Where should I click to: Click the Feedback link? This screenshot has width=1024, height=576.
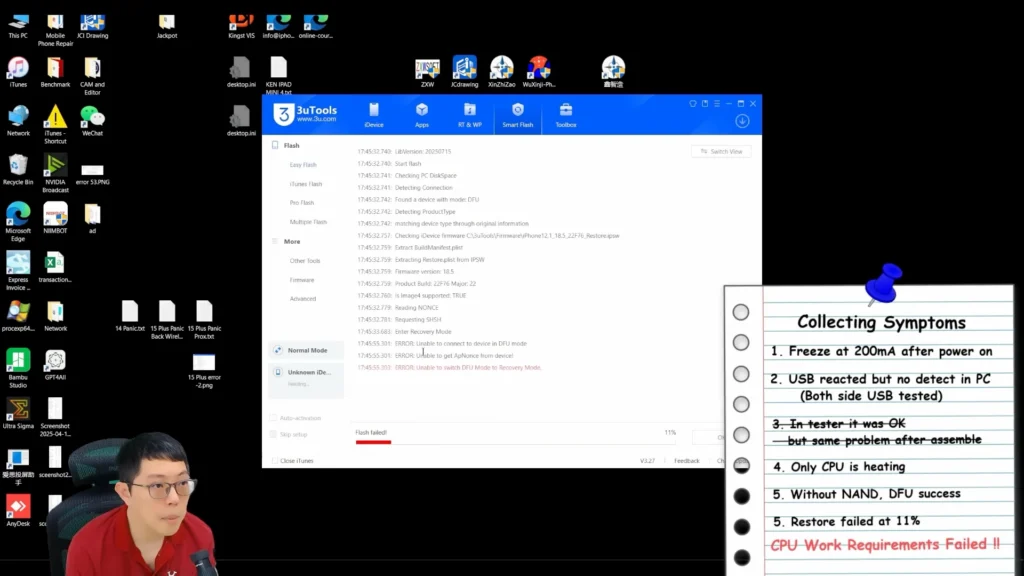(x=686, y=461)
